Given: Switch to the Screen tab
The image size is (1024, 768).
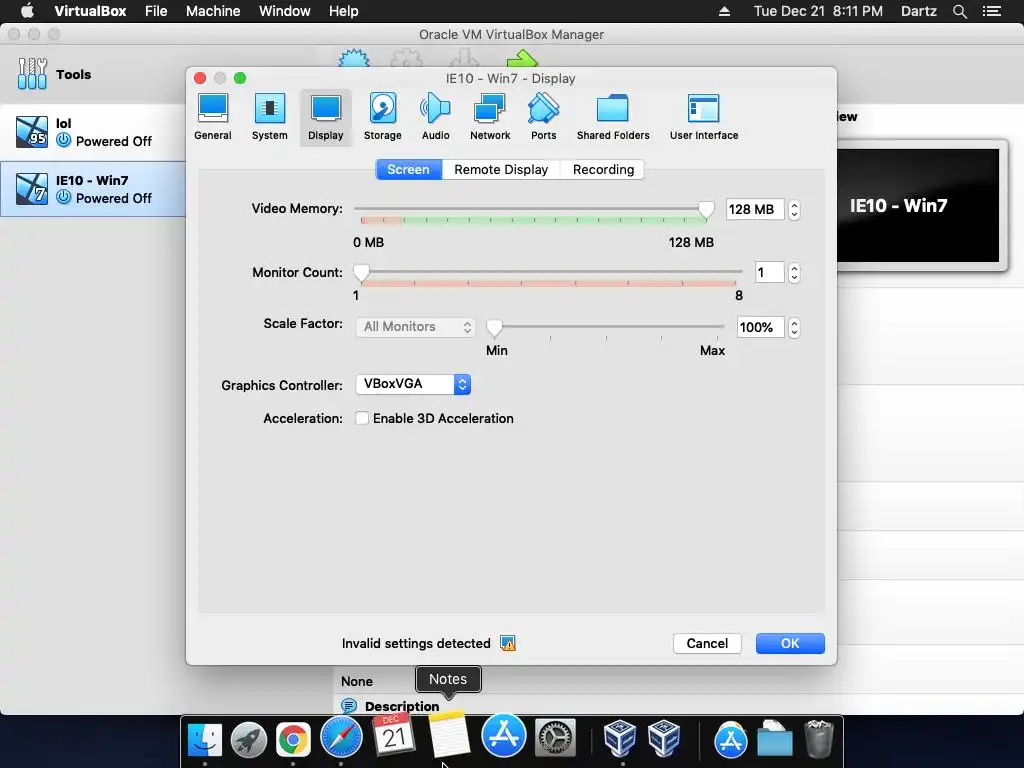Looking at the screenshot, I should 408,169.
